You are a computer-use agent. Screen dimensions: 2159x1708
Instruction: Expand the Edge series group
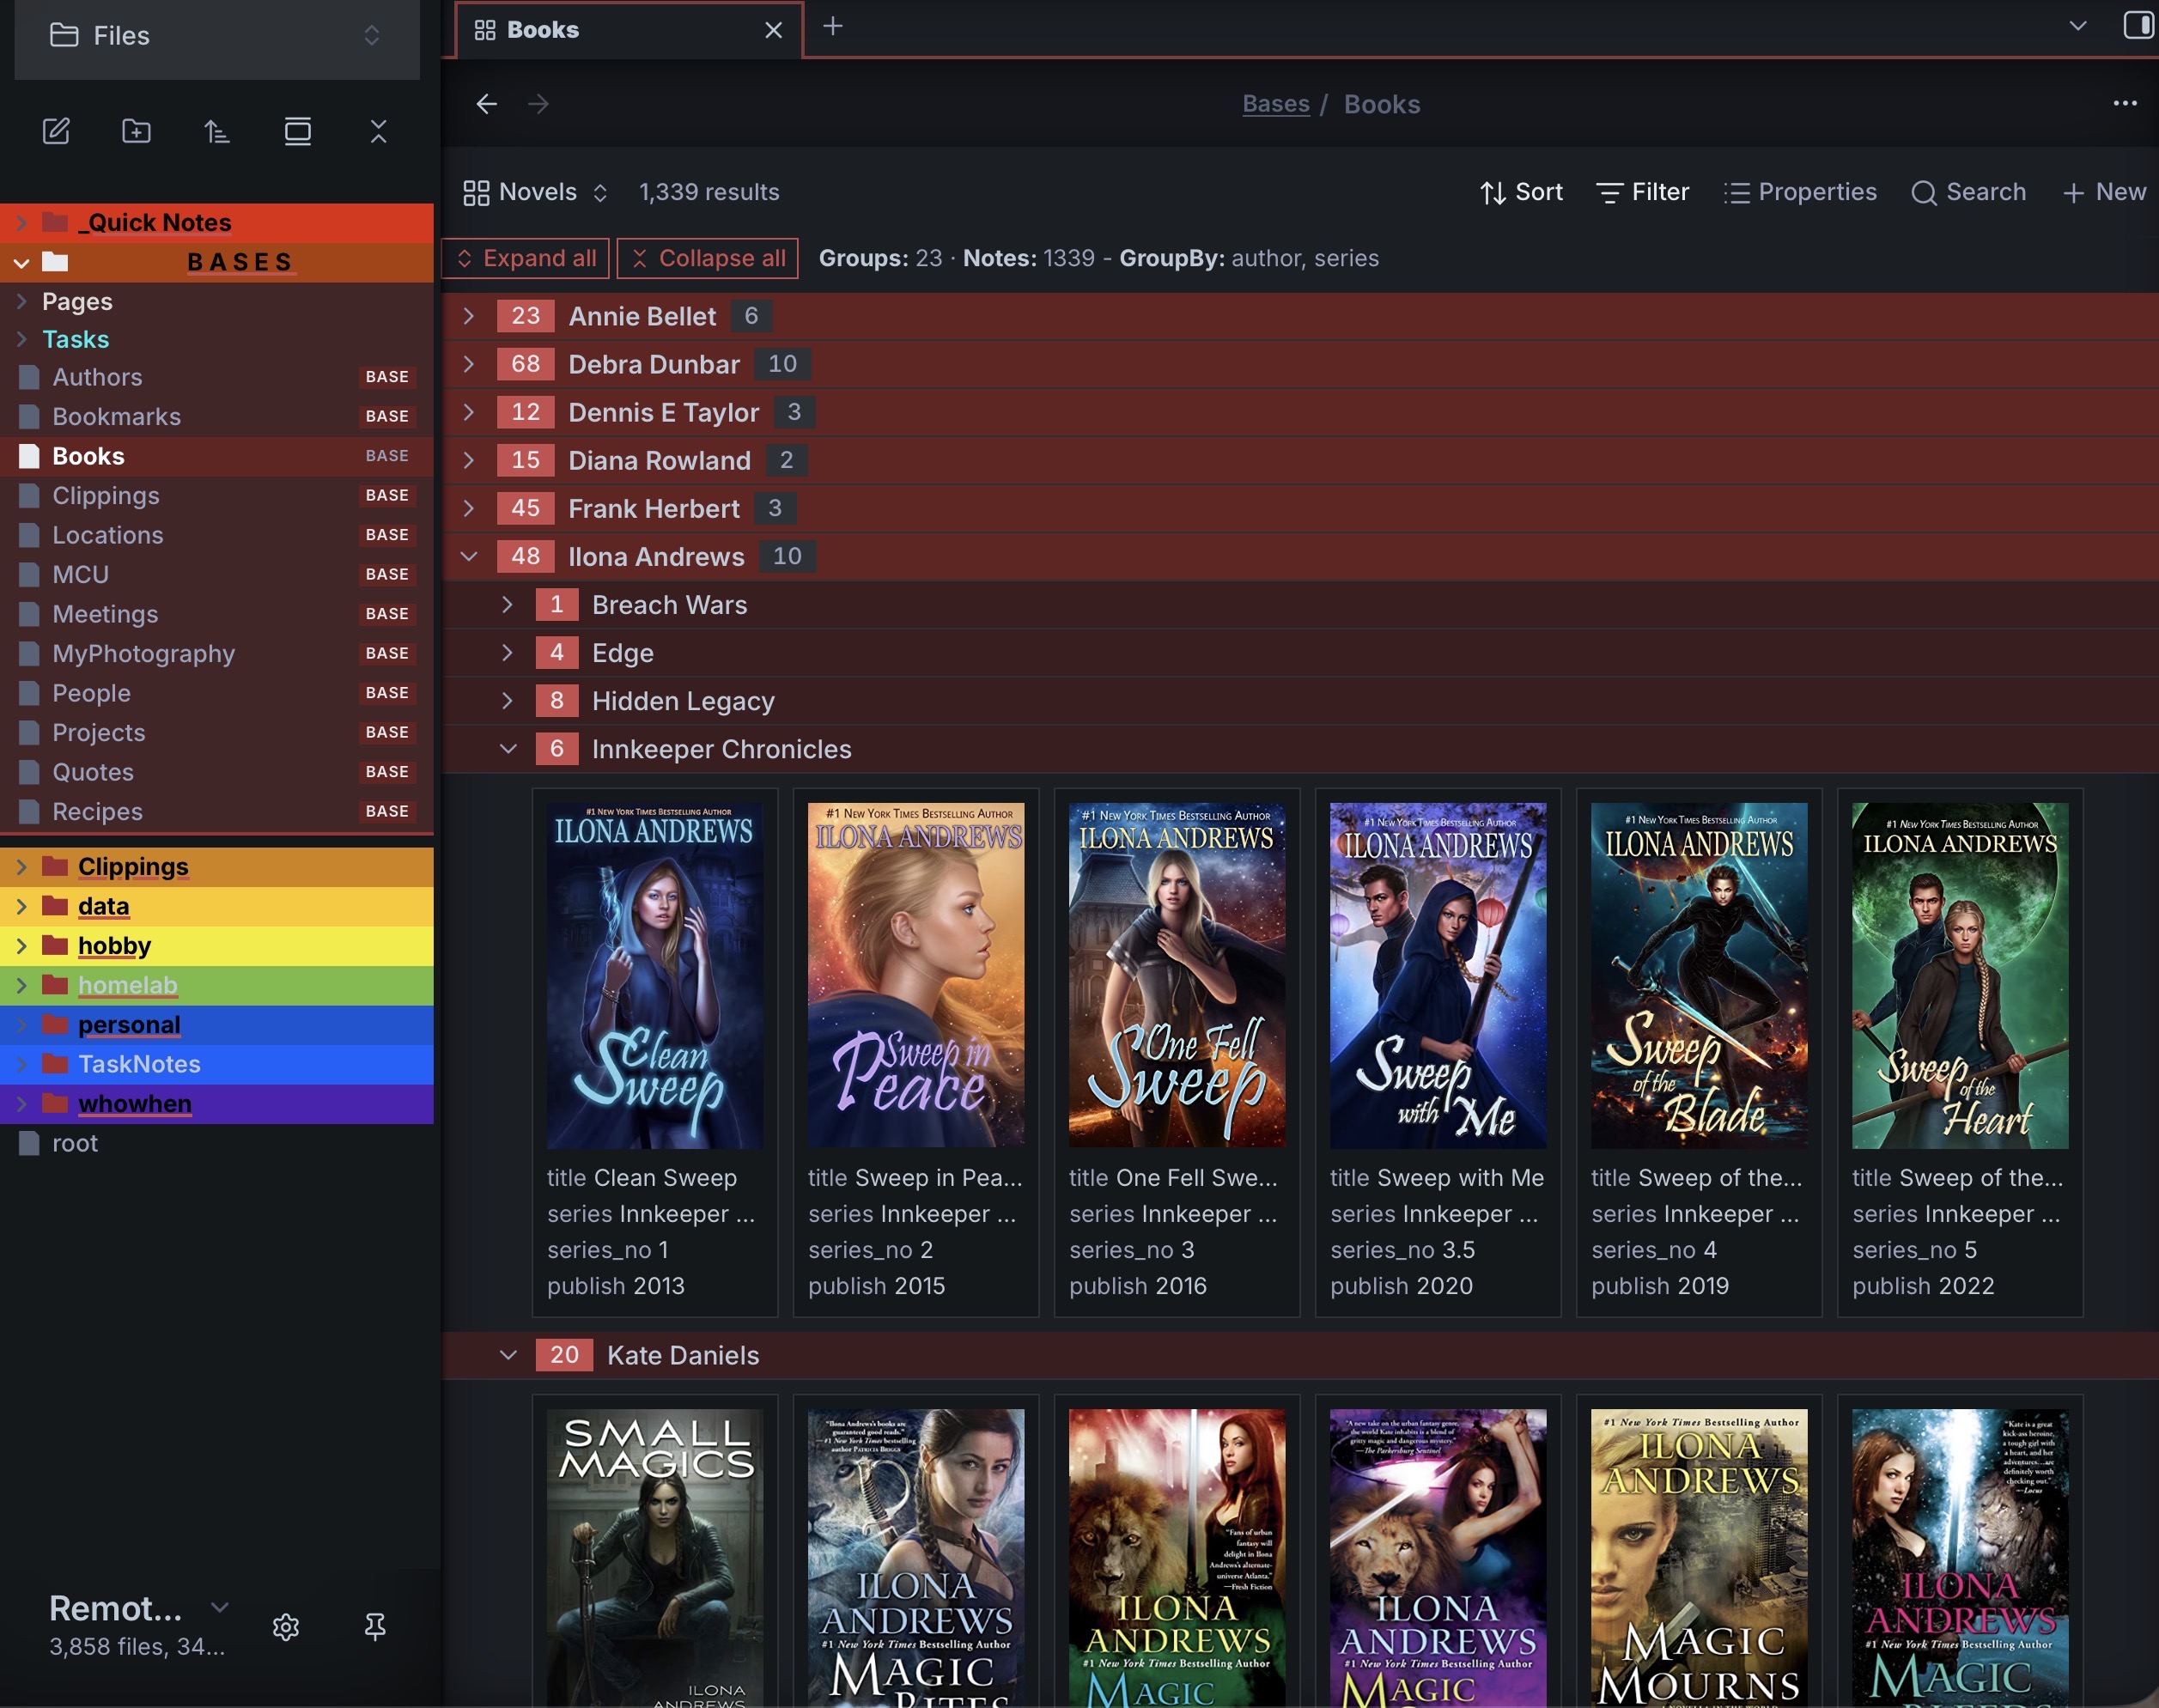(508, 652)
